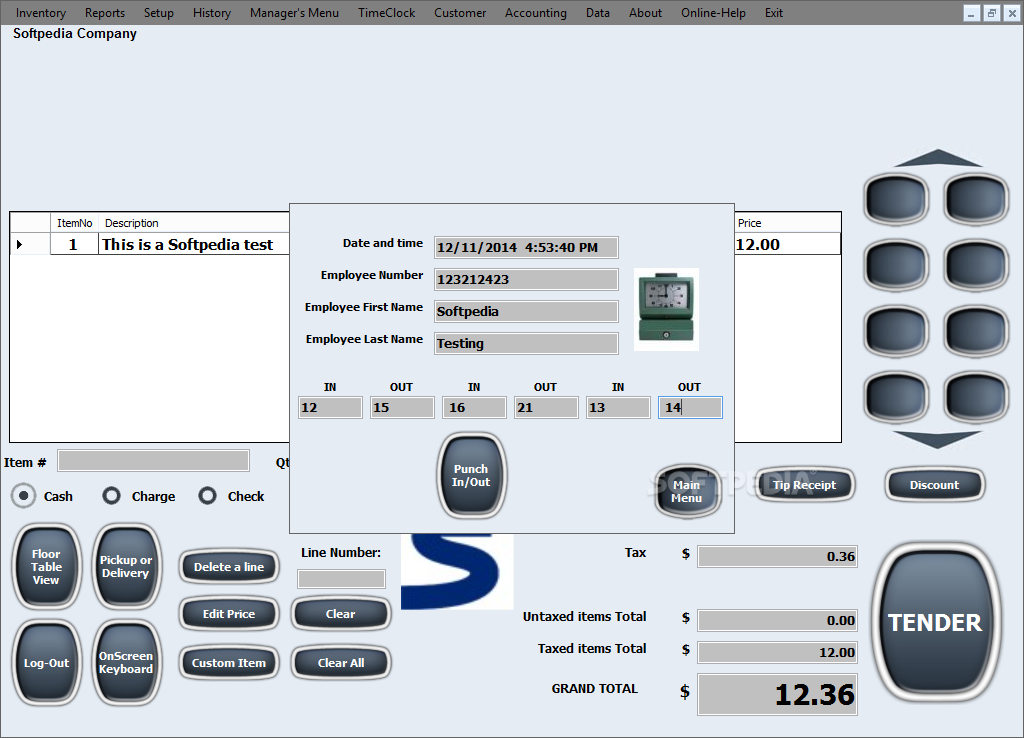Open the Data menu

click(x=598, y=12)
